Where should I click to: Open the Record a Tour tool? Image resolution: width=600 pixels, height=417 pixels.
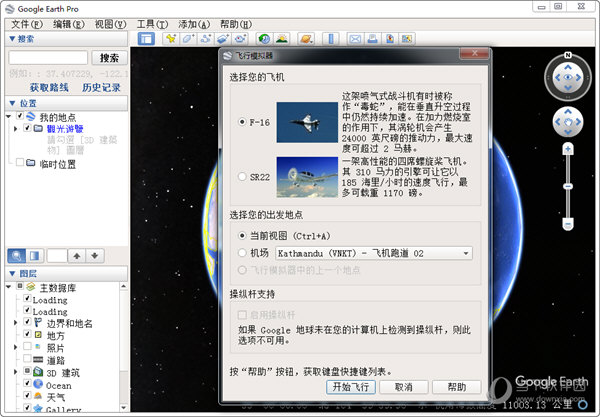[x=240, y=39]
